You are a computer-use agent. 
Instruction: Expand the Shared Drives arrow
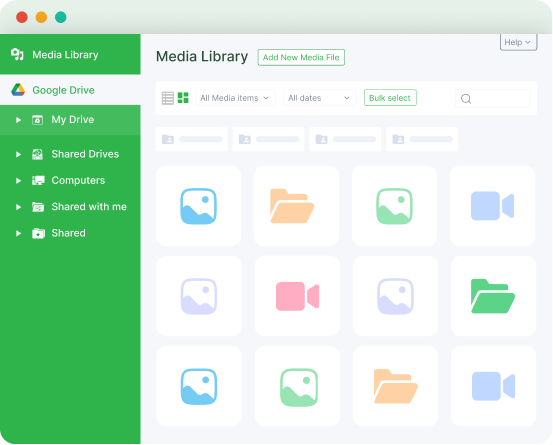pos(18,154)
